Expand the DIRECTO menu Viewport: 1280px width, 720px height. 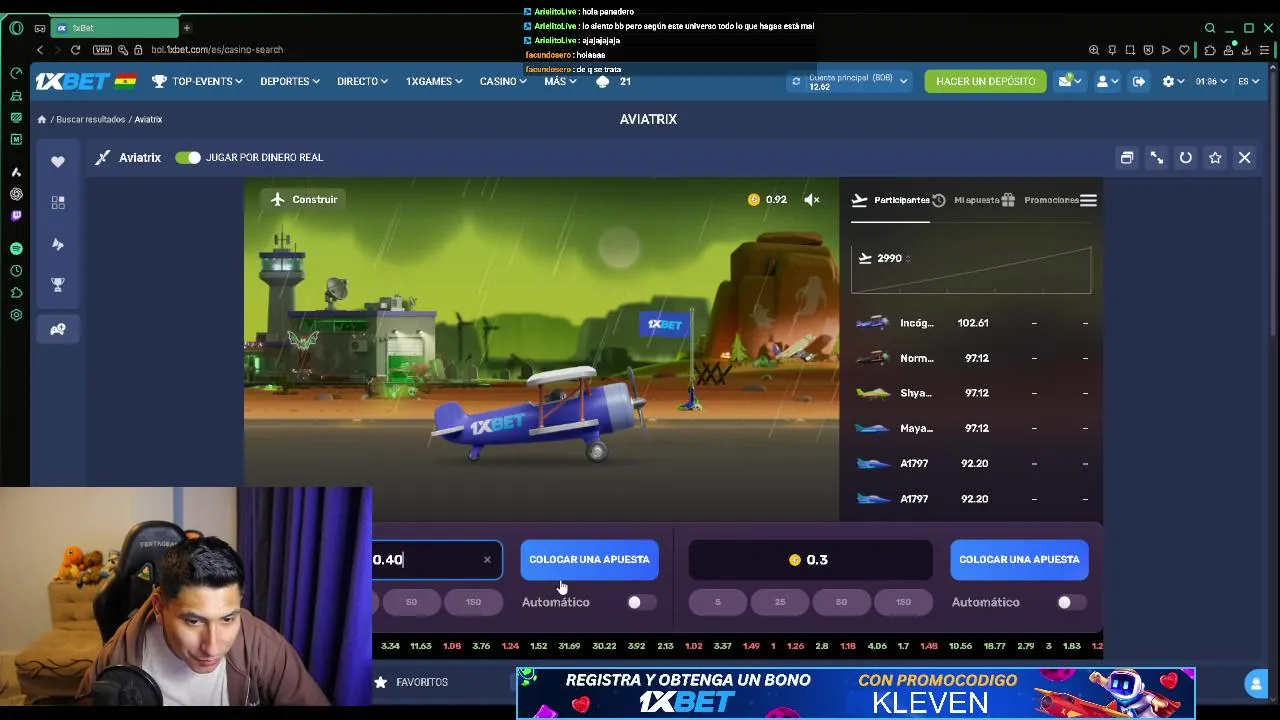(362, 82)
